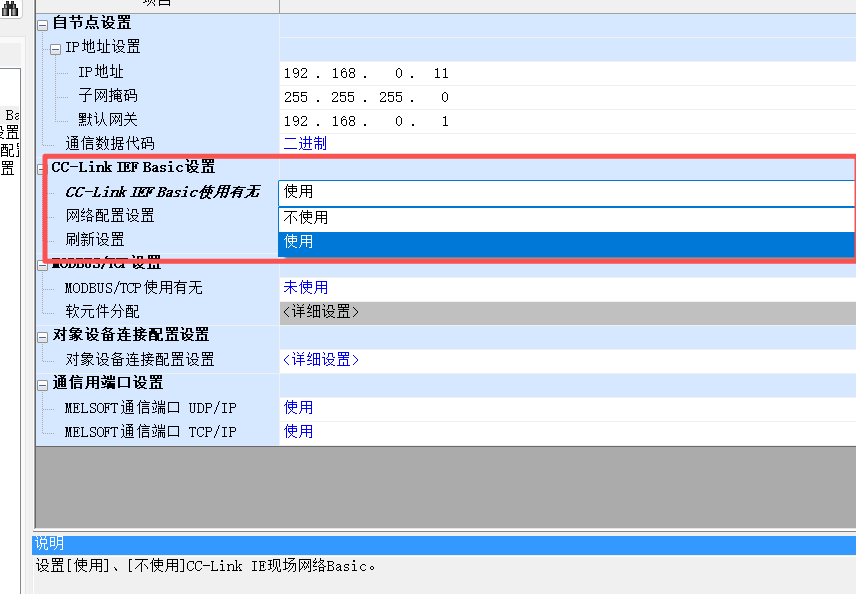The image size is (856, 594).
Task: Collapse the 自节点设置 section
Action: (43, 25)
